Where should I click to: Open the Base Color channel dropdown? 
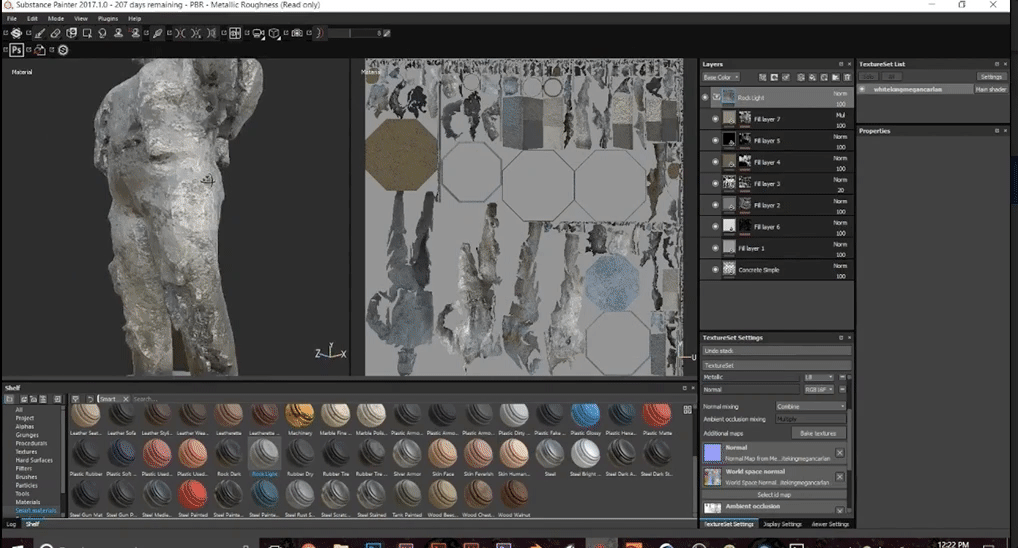click(x=720, y=77)
